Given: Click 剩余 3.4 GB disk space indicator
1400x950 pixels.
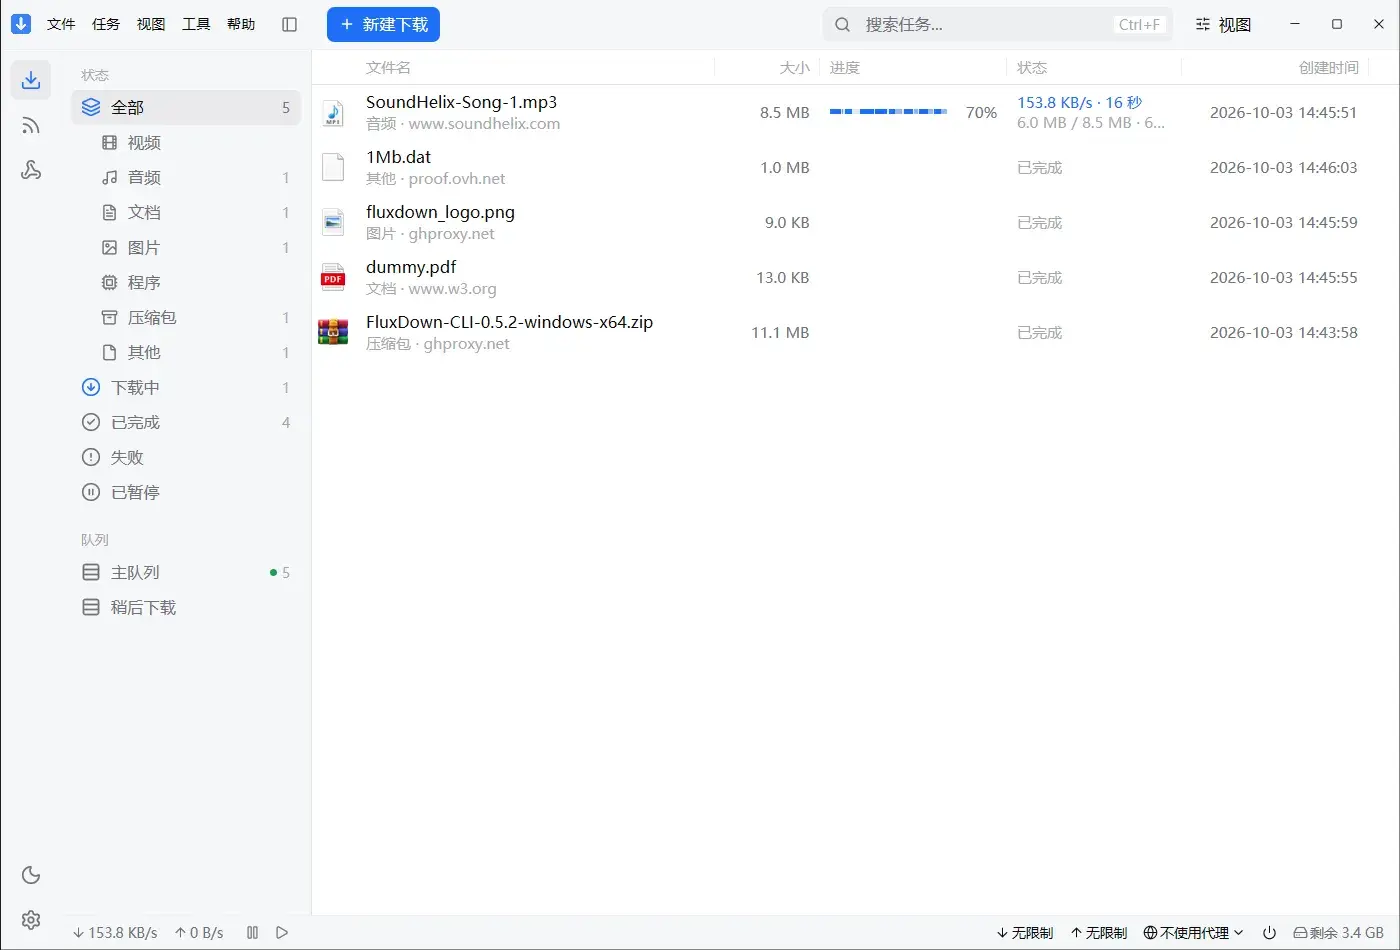Looking at the screenshot, I should click(x=1338, y=932).
